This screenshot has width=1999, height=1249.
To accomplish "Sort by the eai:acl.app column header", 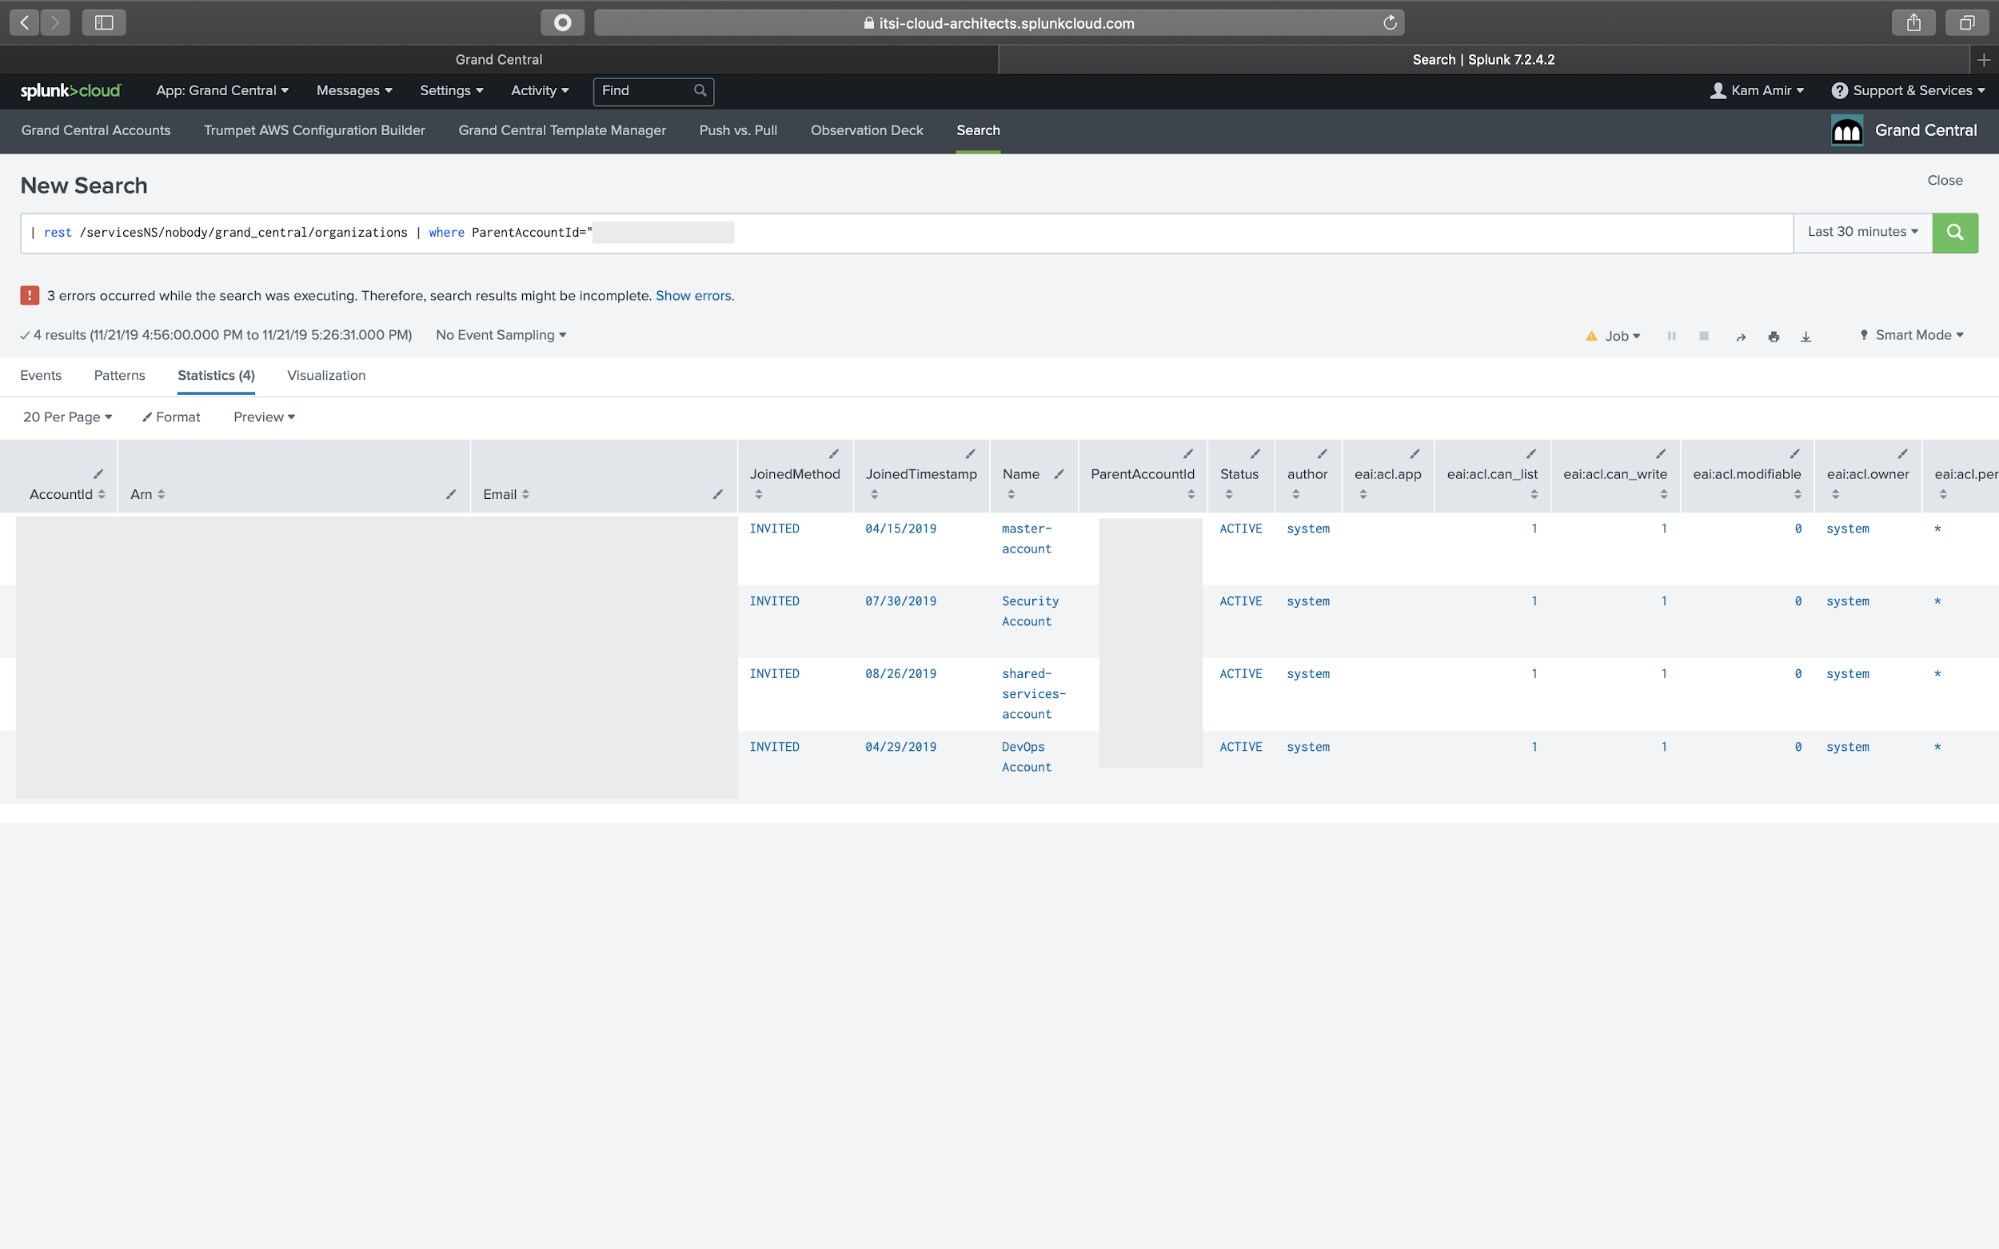I will pyautogui.click(x=1388, y=474).
